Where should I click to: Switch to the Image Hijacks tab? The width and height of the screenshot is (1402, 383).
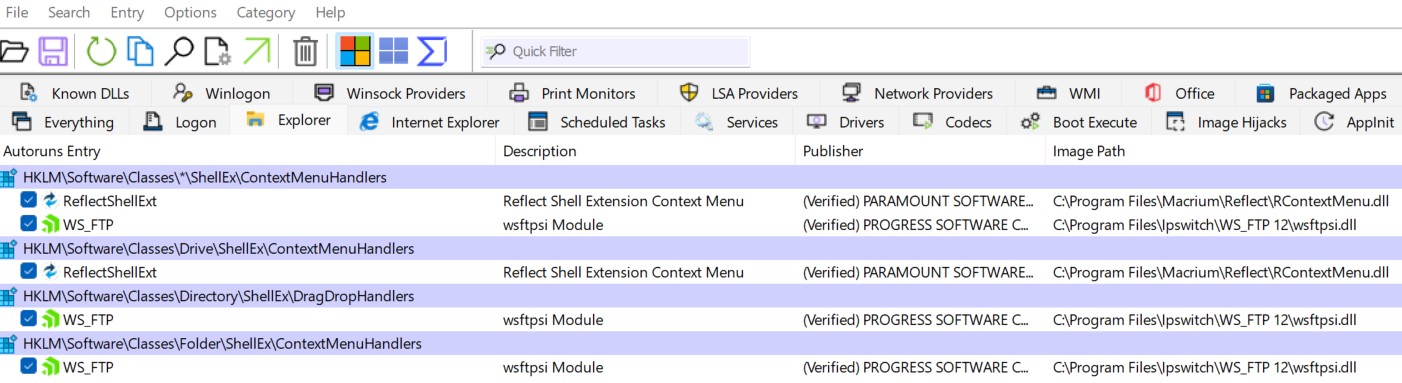1227,122
